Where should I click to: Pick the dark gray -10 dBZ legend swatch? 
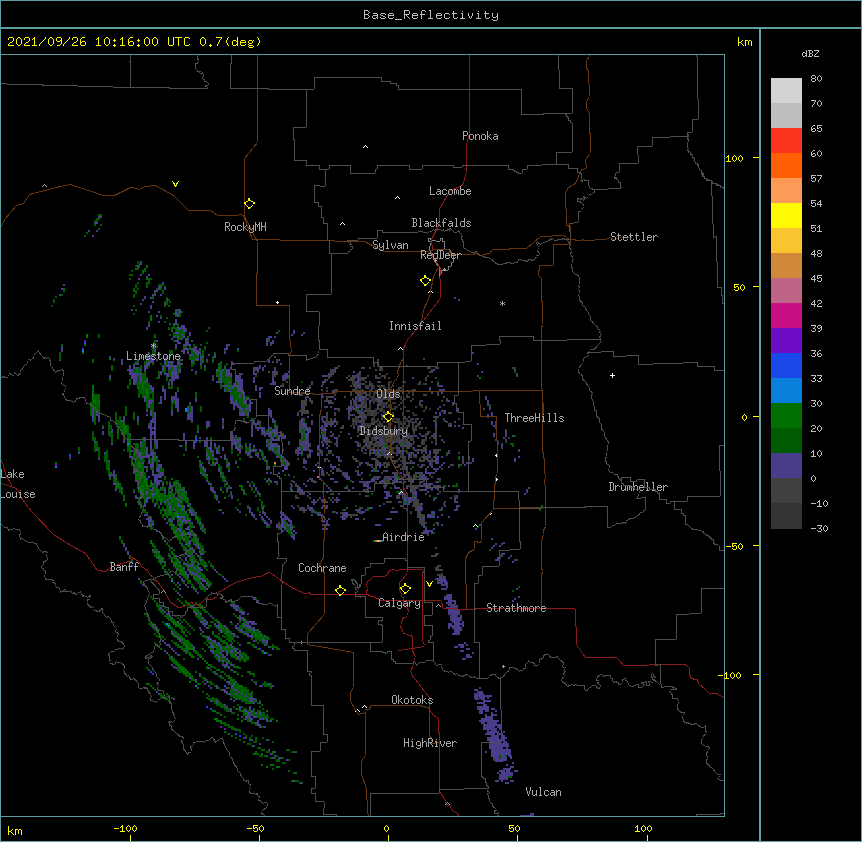point(786,516)
